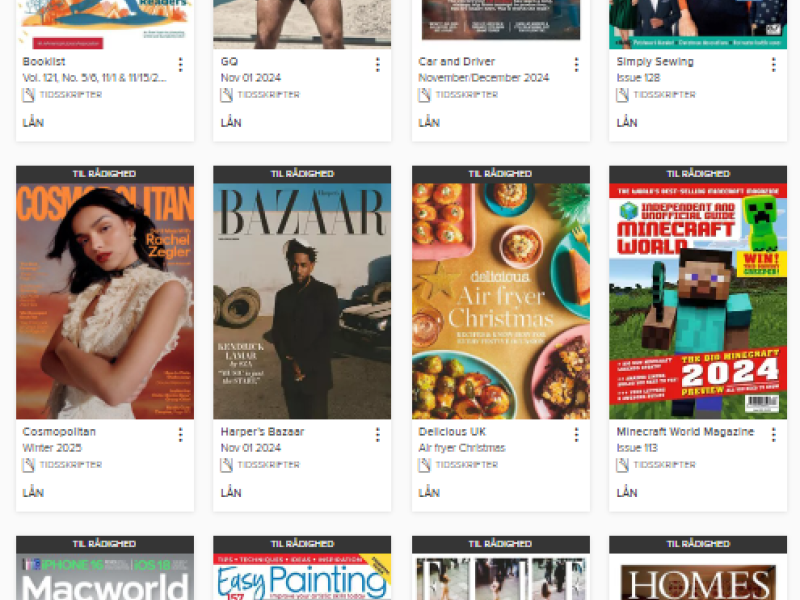Borrow Harper's Bazaar using LÅN

(231, 493)
